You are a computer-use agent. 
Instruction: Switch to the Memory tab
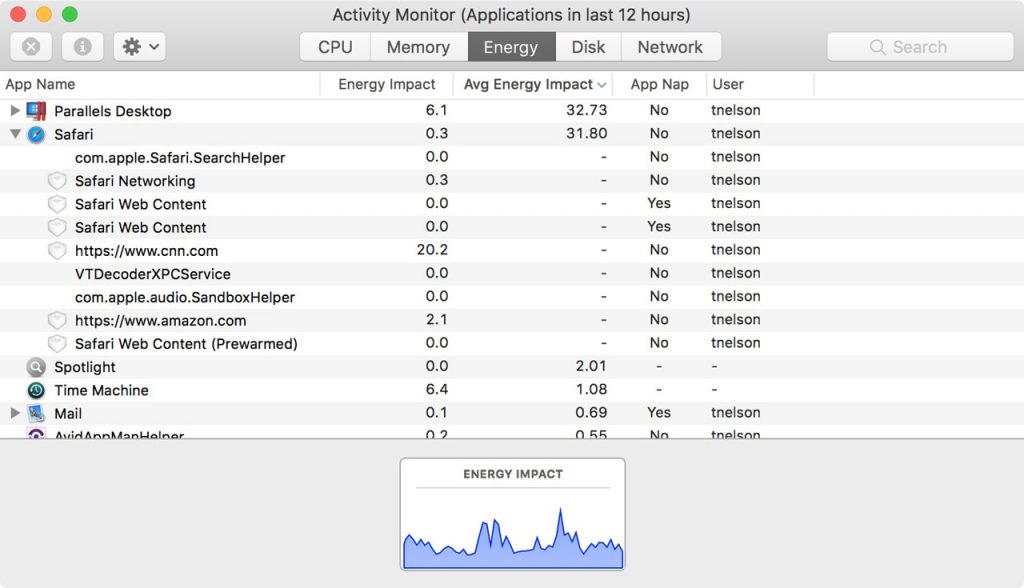pyautogui.click(x=419, y=47)
